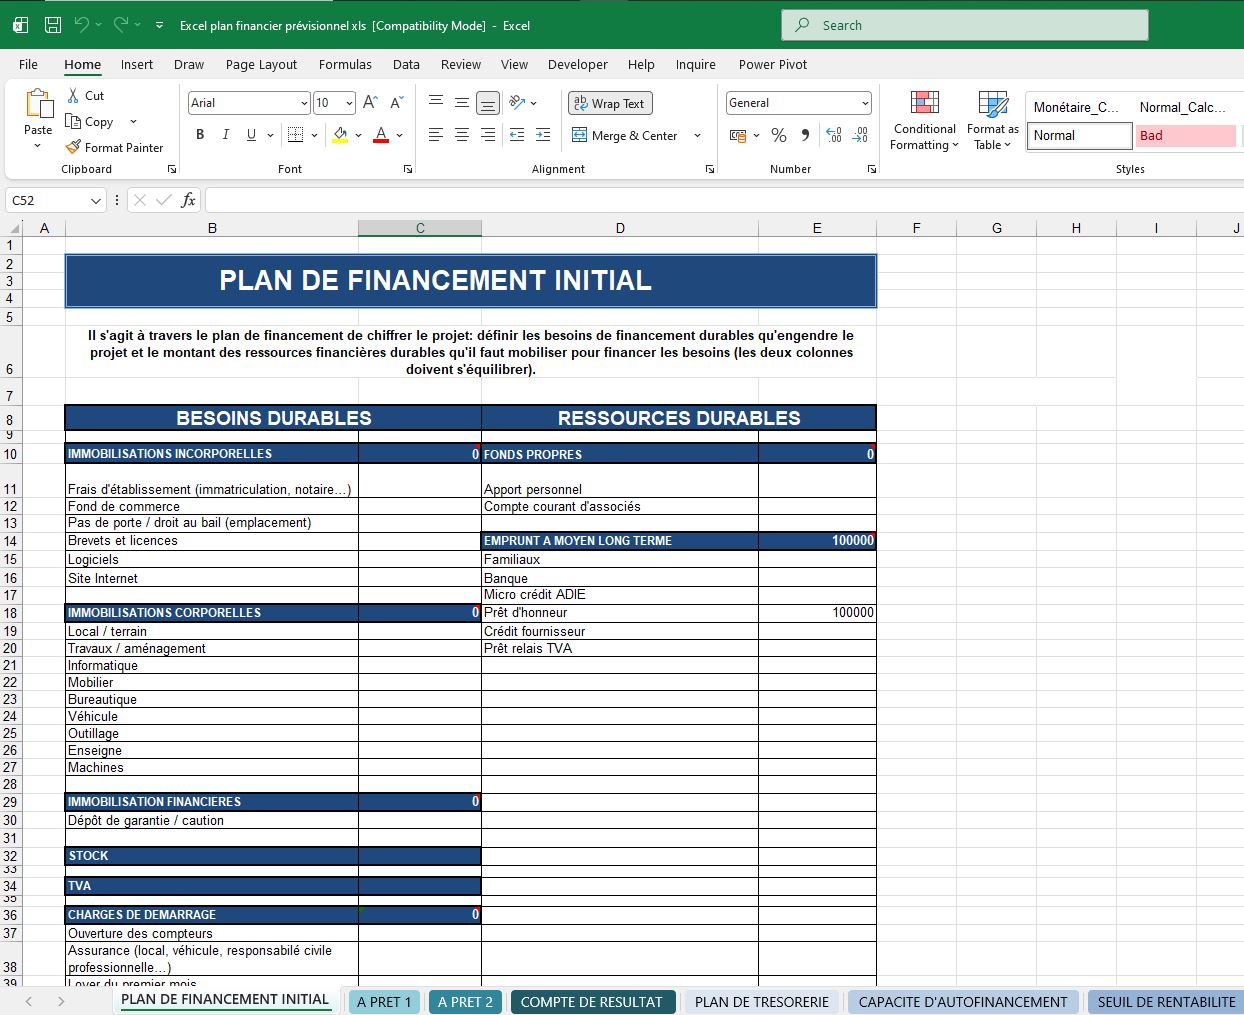Viewport: 1244px width, 1015px height.
Task: Click the Format Painter brush
Action: click(x=73, y=147)
